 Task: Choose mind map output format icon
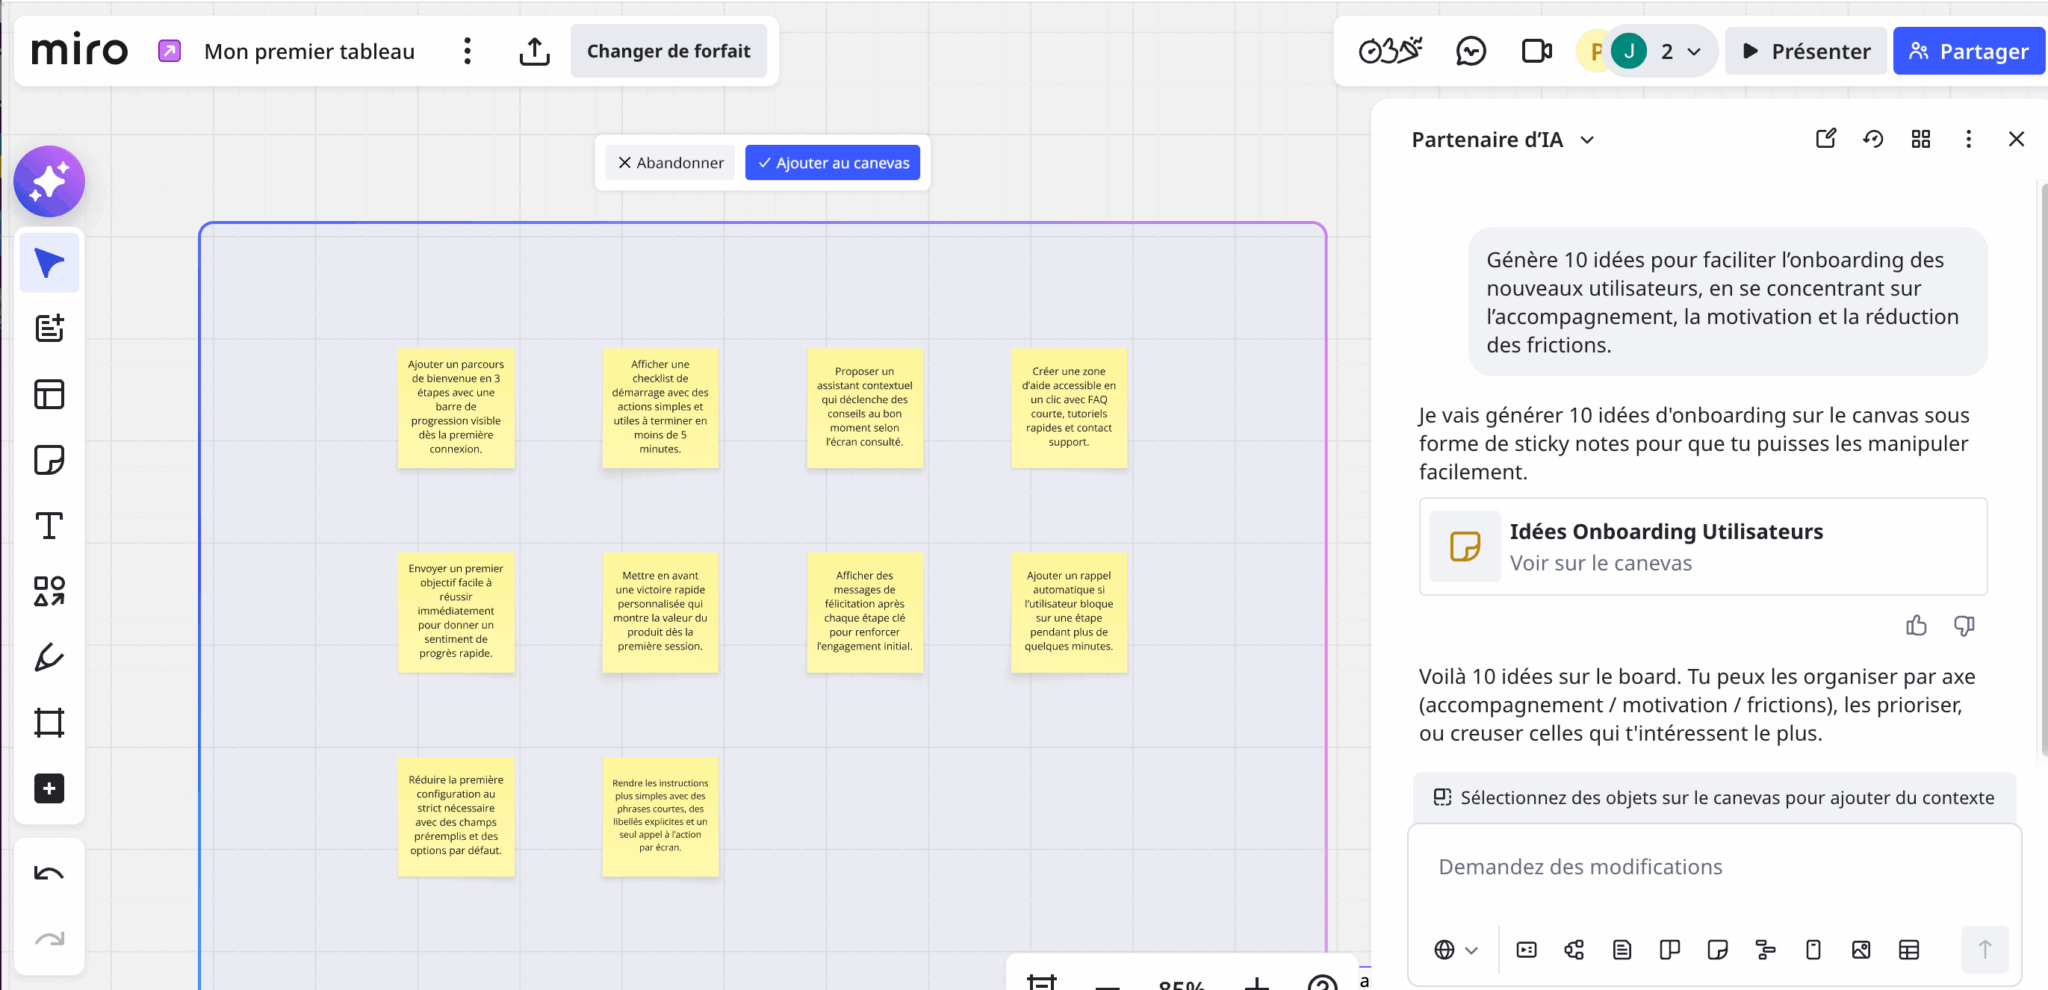point(1574,950)
